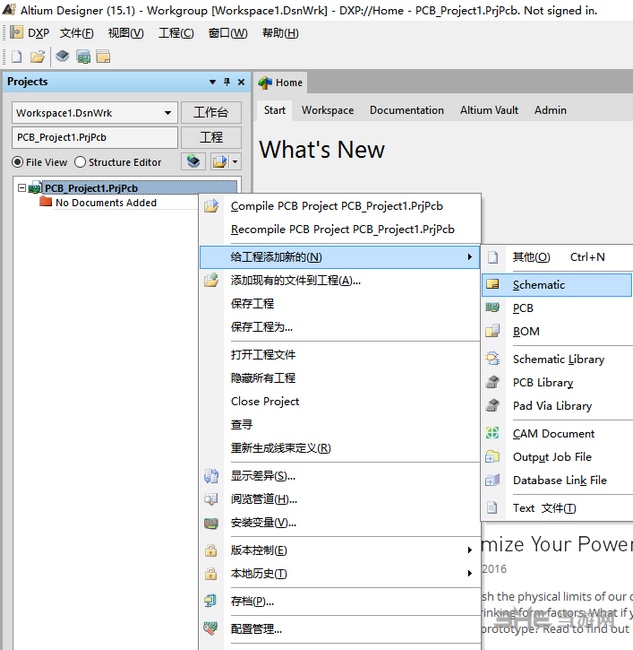Click the open device view toolbar icon

(62, 56)
